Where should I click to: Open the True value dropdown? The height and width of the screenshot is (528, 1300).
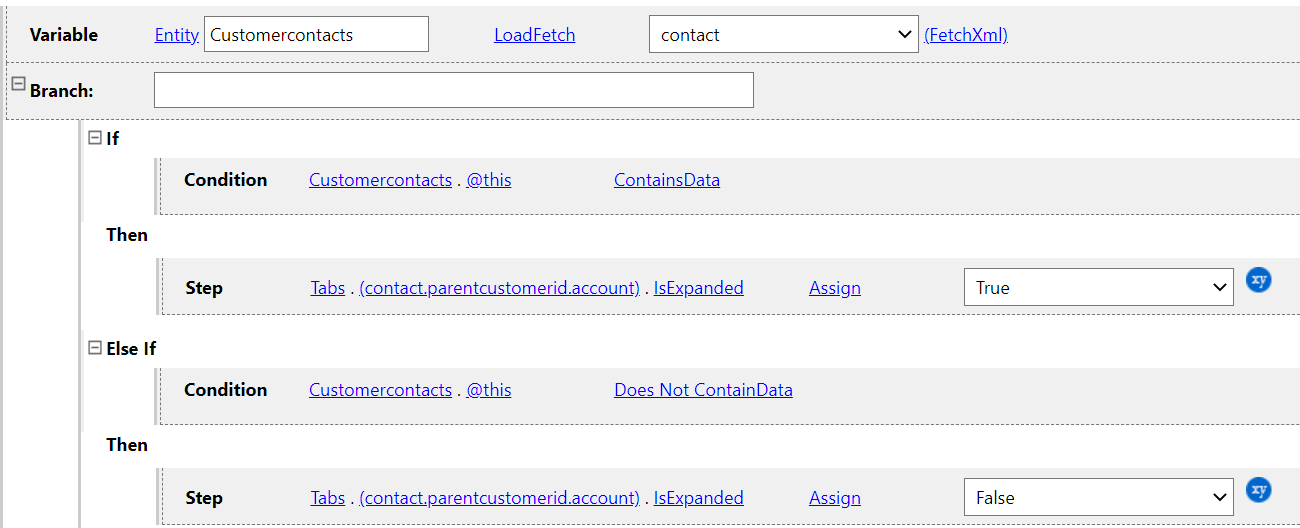(1098, 288)
